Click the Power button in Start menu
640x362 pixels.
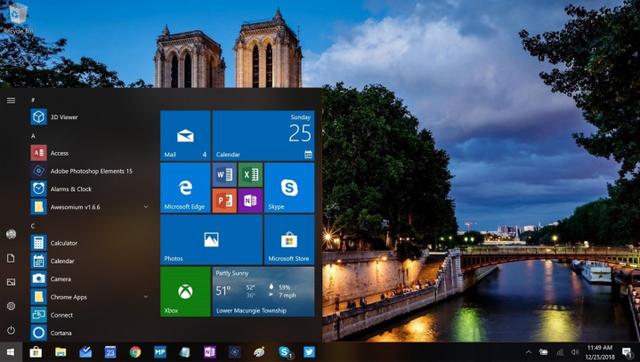tap(11, 330)
